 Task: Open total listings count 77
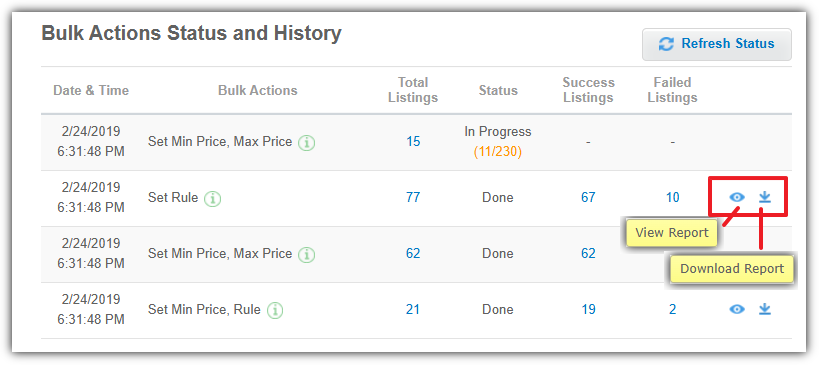tap(413, 197)
